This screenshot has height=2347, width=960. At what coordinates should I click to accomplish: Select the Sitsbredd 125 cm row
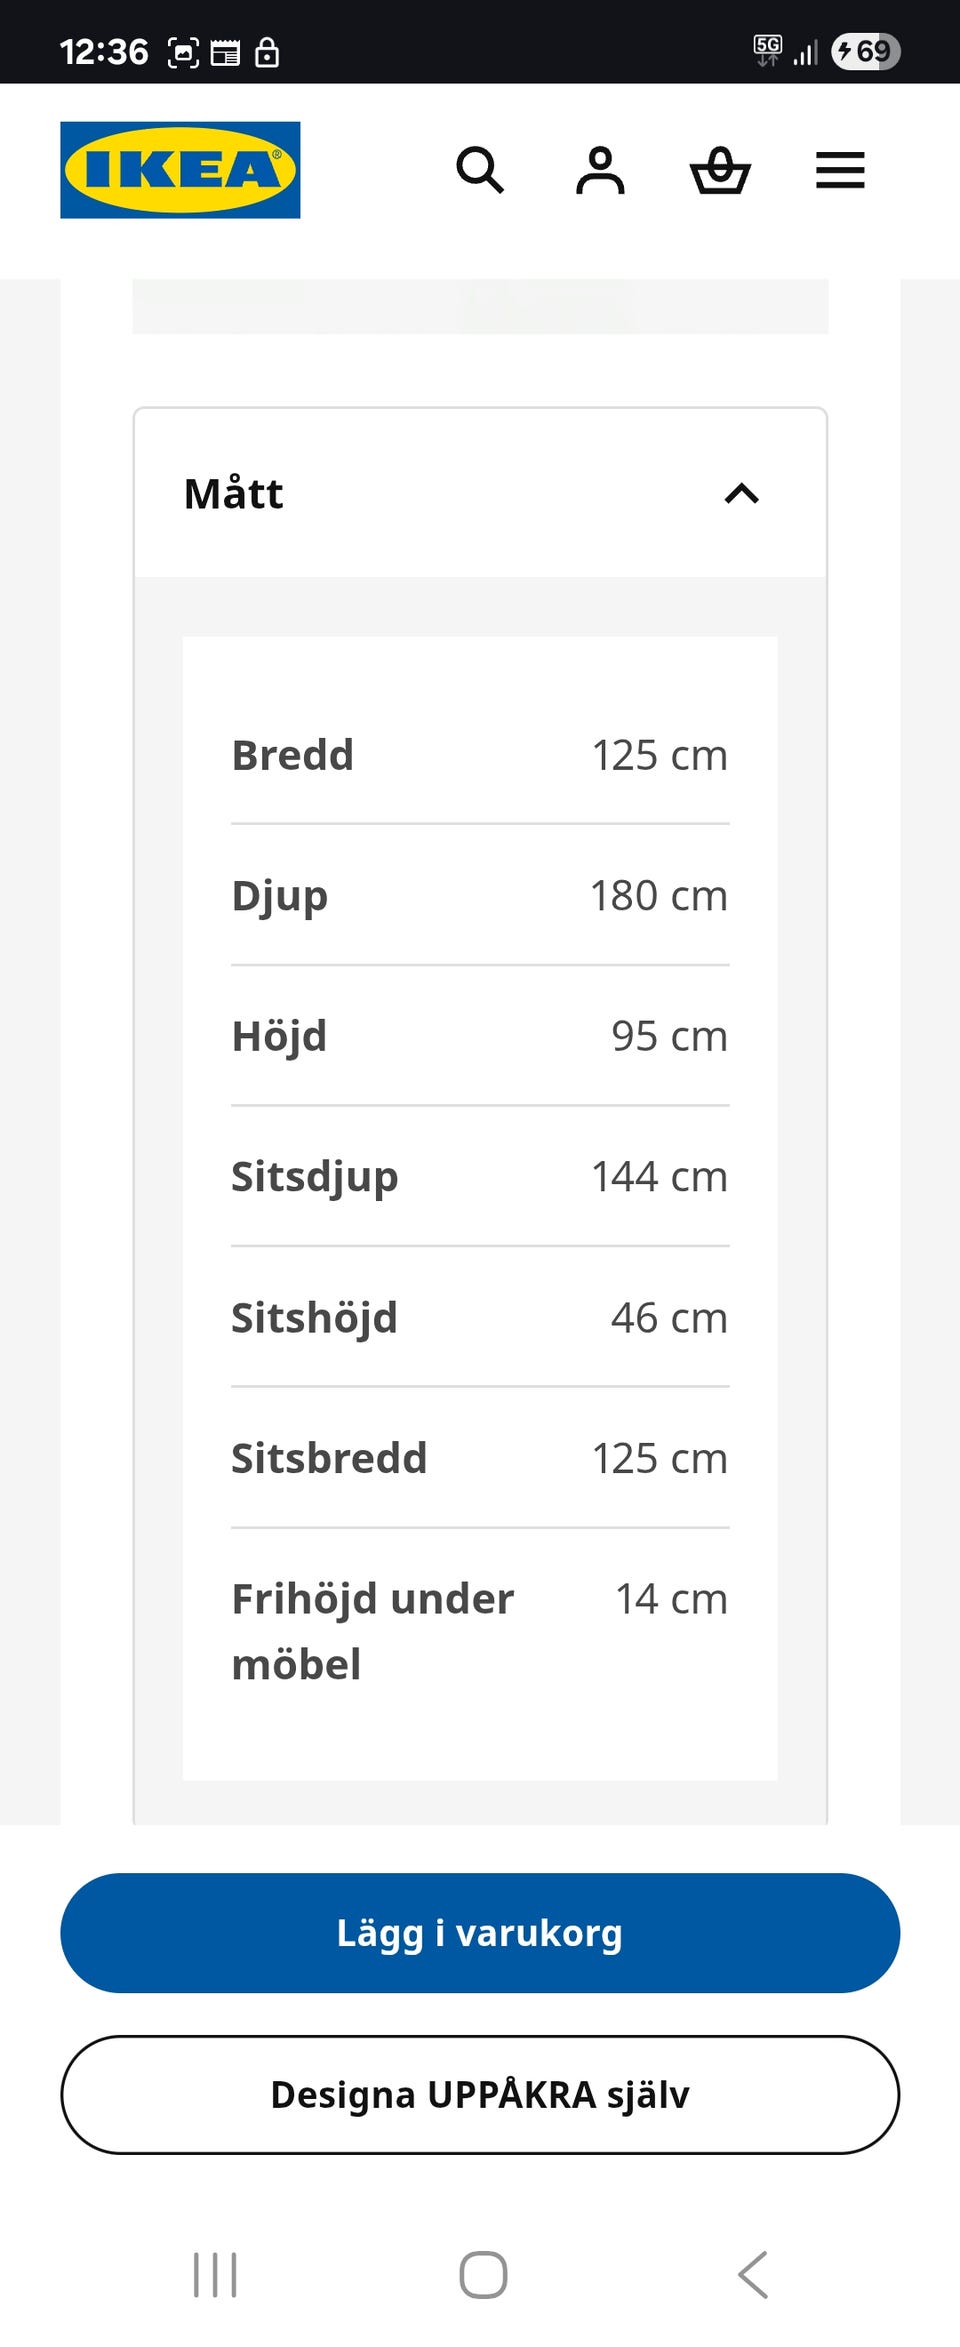(480, 1458)
